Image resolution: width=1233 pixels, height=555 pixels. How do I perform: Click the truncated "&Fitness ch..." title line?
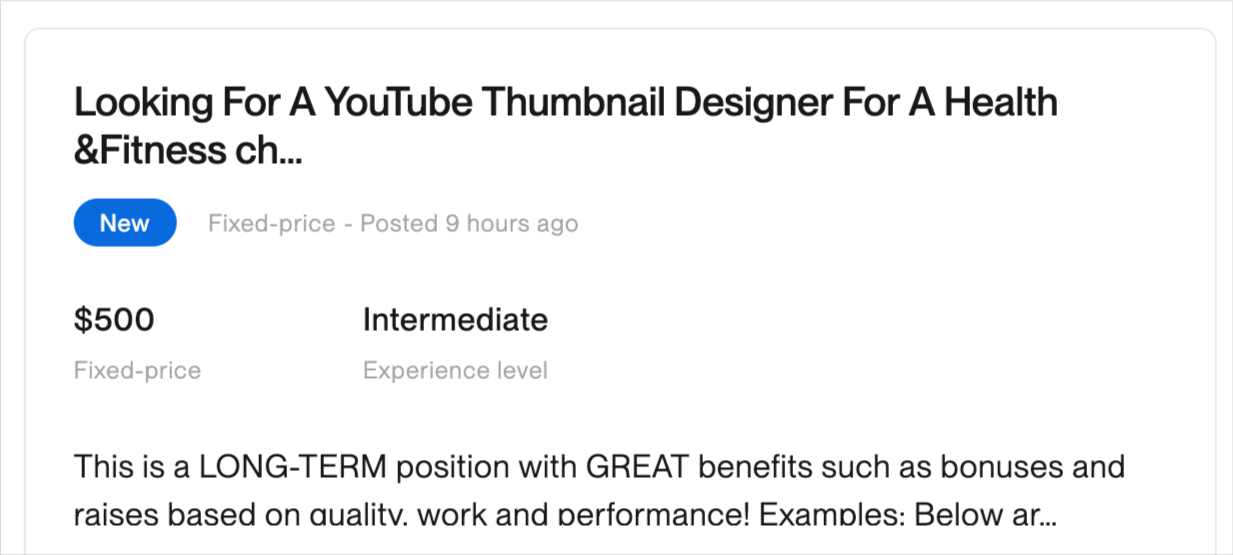[x=187, y=150]
